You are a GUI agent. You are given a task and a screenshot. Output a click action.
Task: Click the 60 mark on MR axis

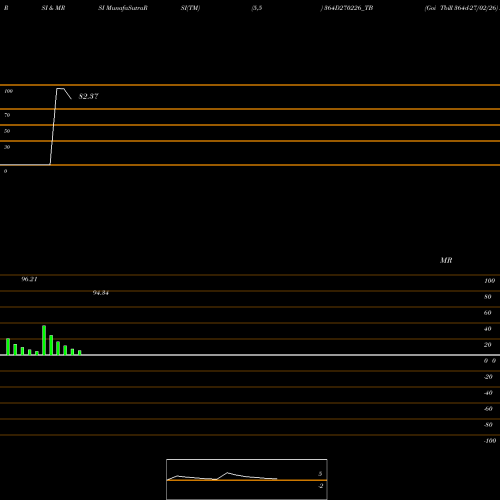(x=488, y=313)
